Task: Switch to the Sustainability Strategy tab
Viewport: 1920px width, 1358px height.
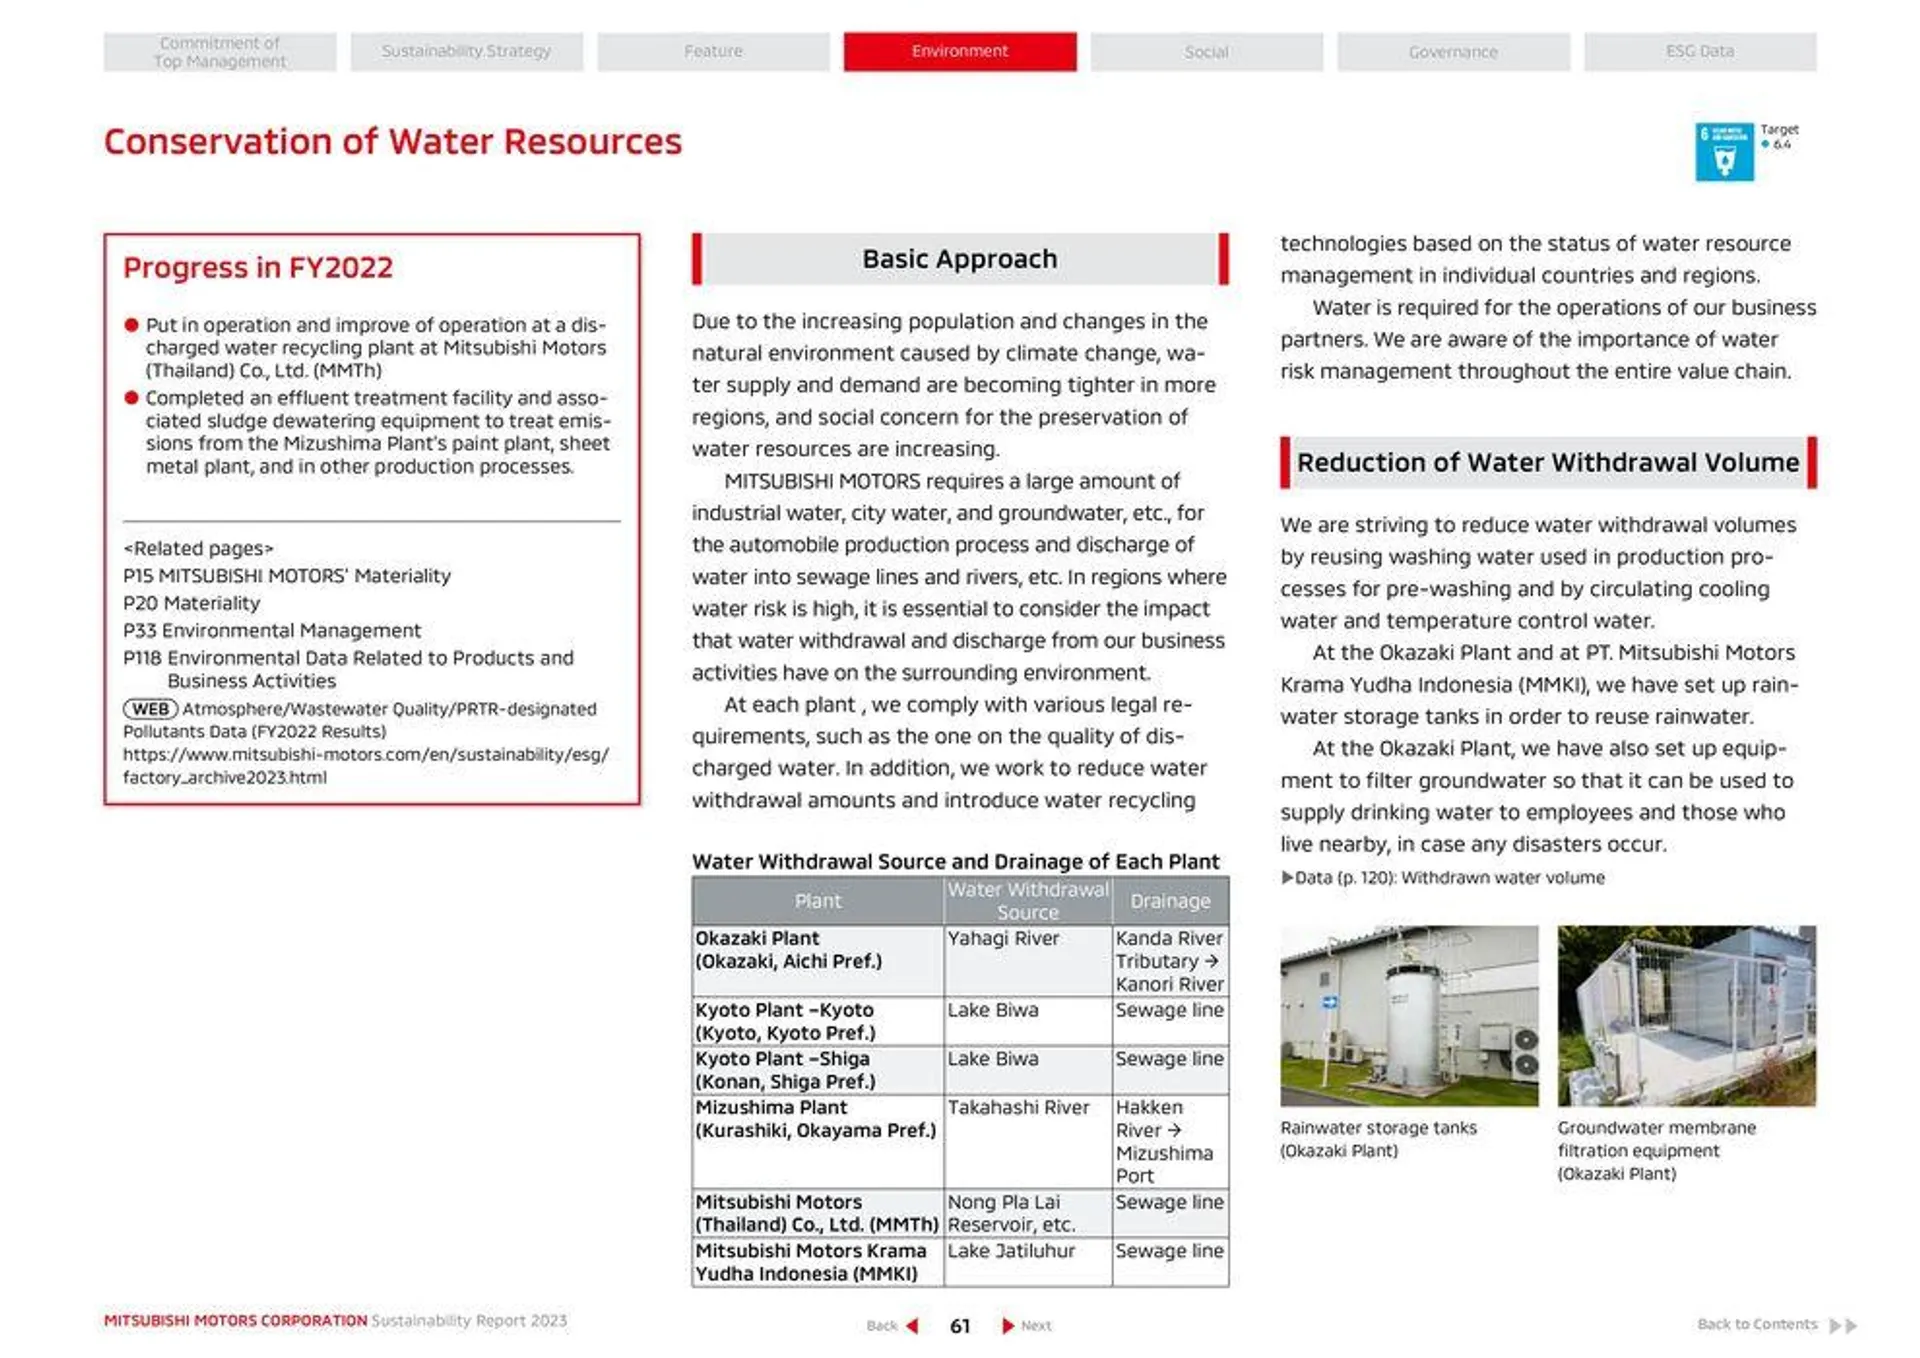Action: [x=466, y=52]
